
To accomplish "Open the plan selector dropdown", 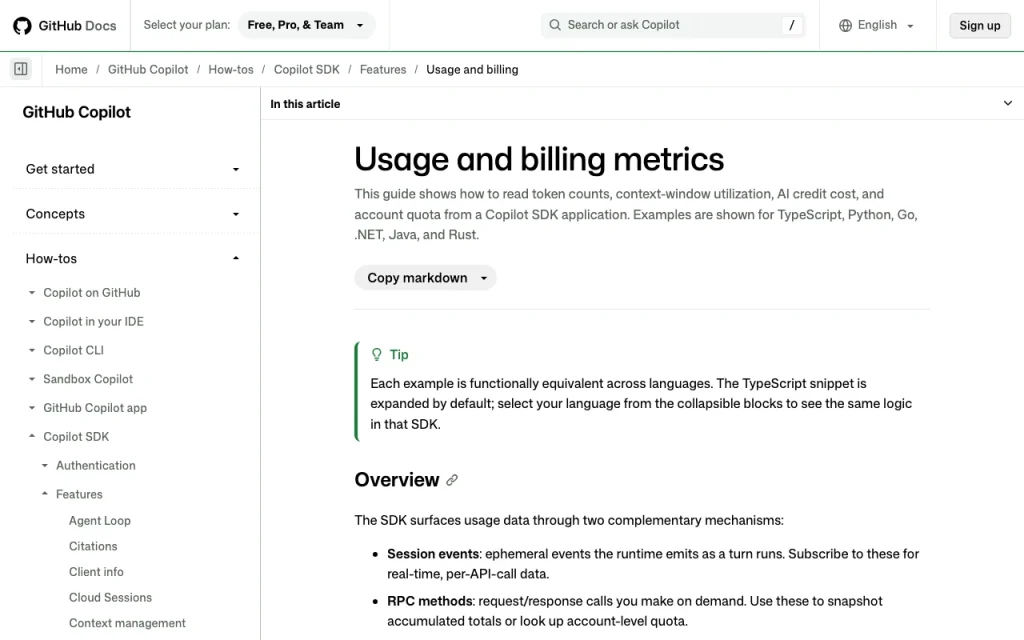I will click(306, 25).
